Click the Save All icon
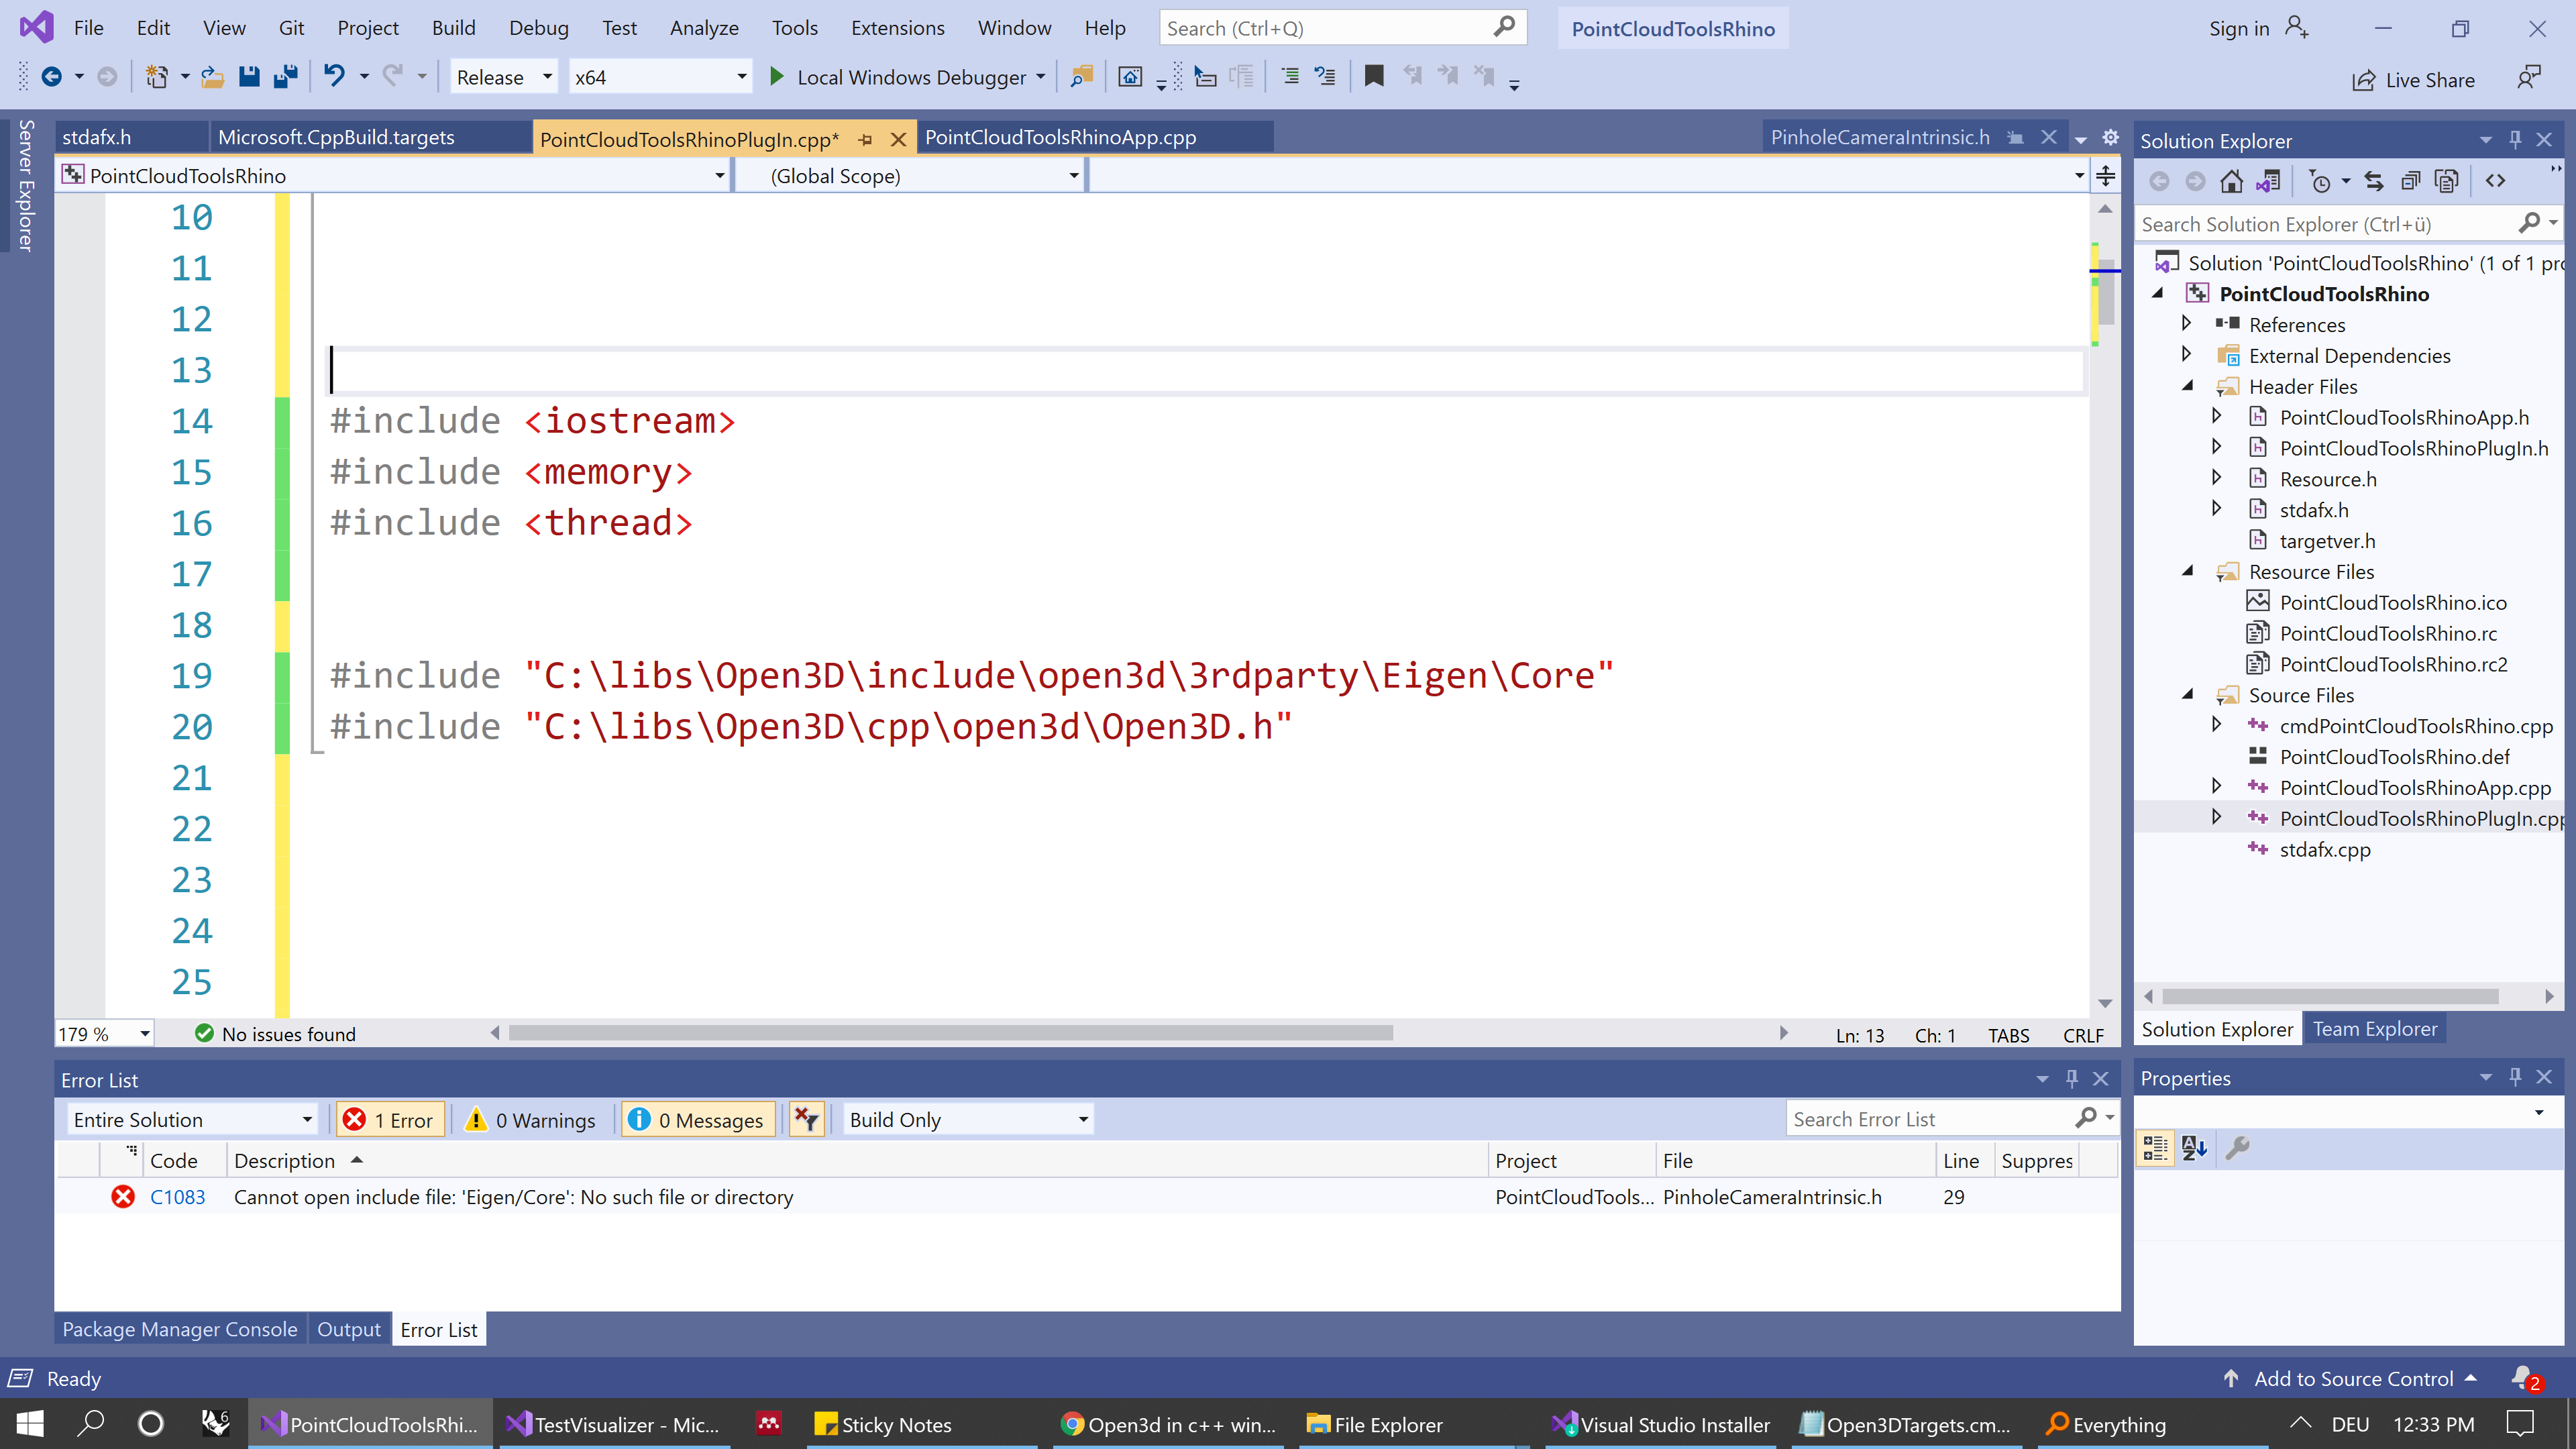The height and width of the screenshot is (1449, 2576). coord(286,77)
